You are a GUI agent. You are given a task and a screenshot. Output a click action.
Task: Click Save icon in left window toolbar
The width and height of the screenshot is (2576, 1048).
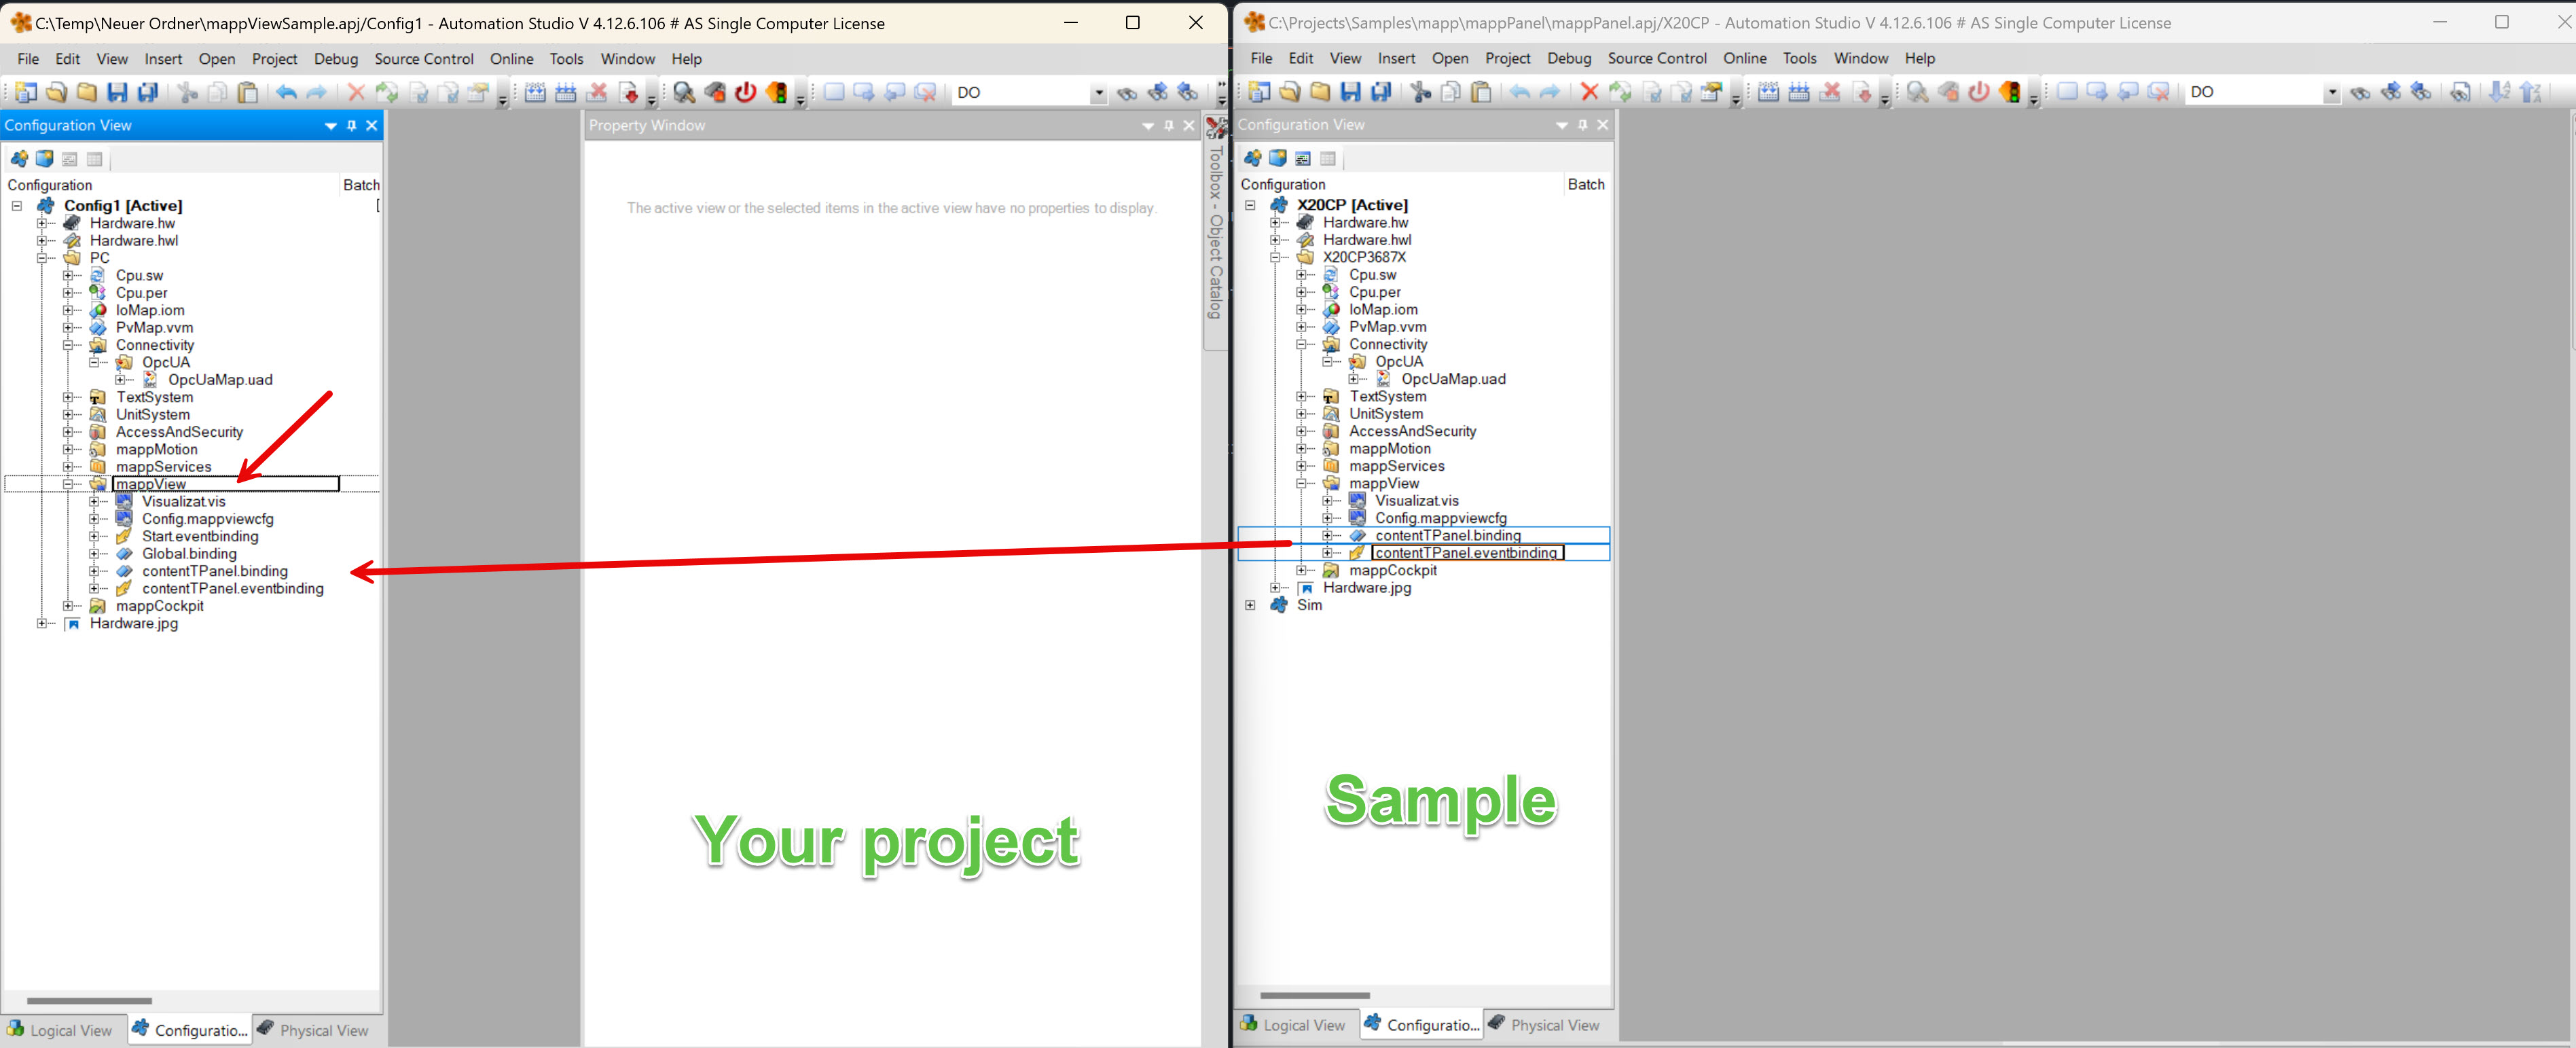pos(117,93)
